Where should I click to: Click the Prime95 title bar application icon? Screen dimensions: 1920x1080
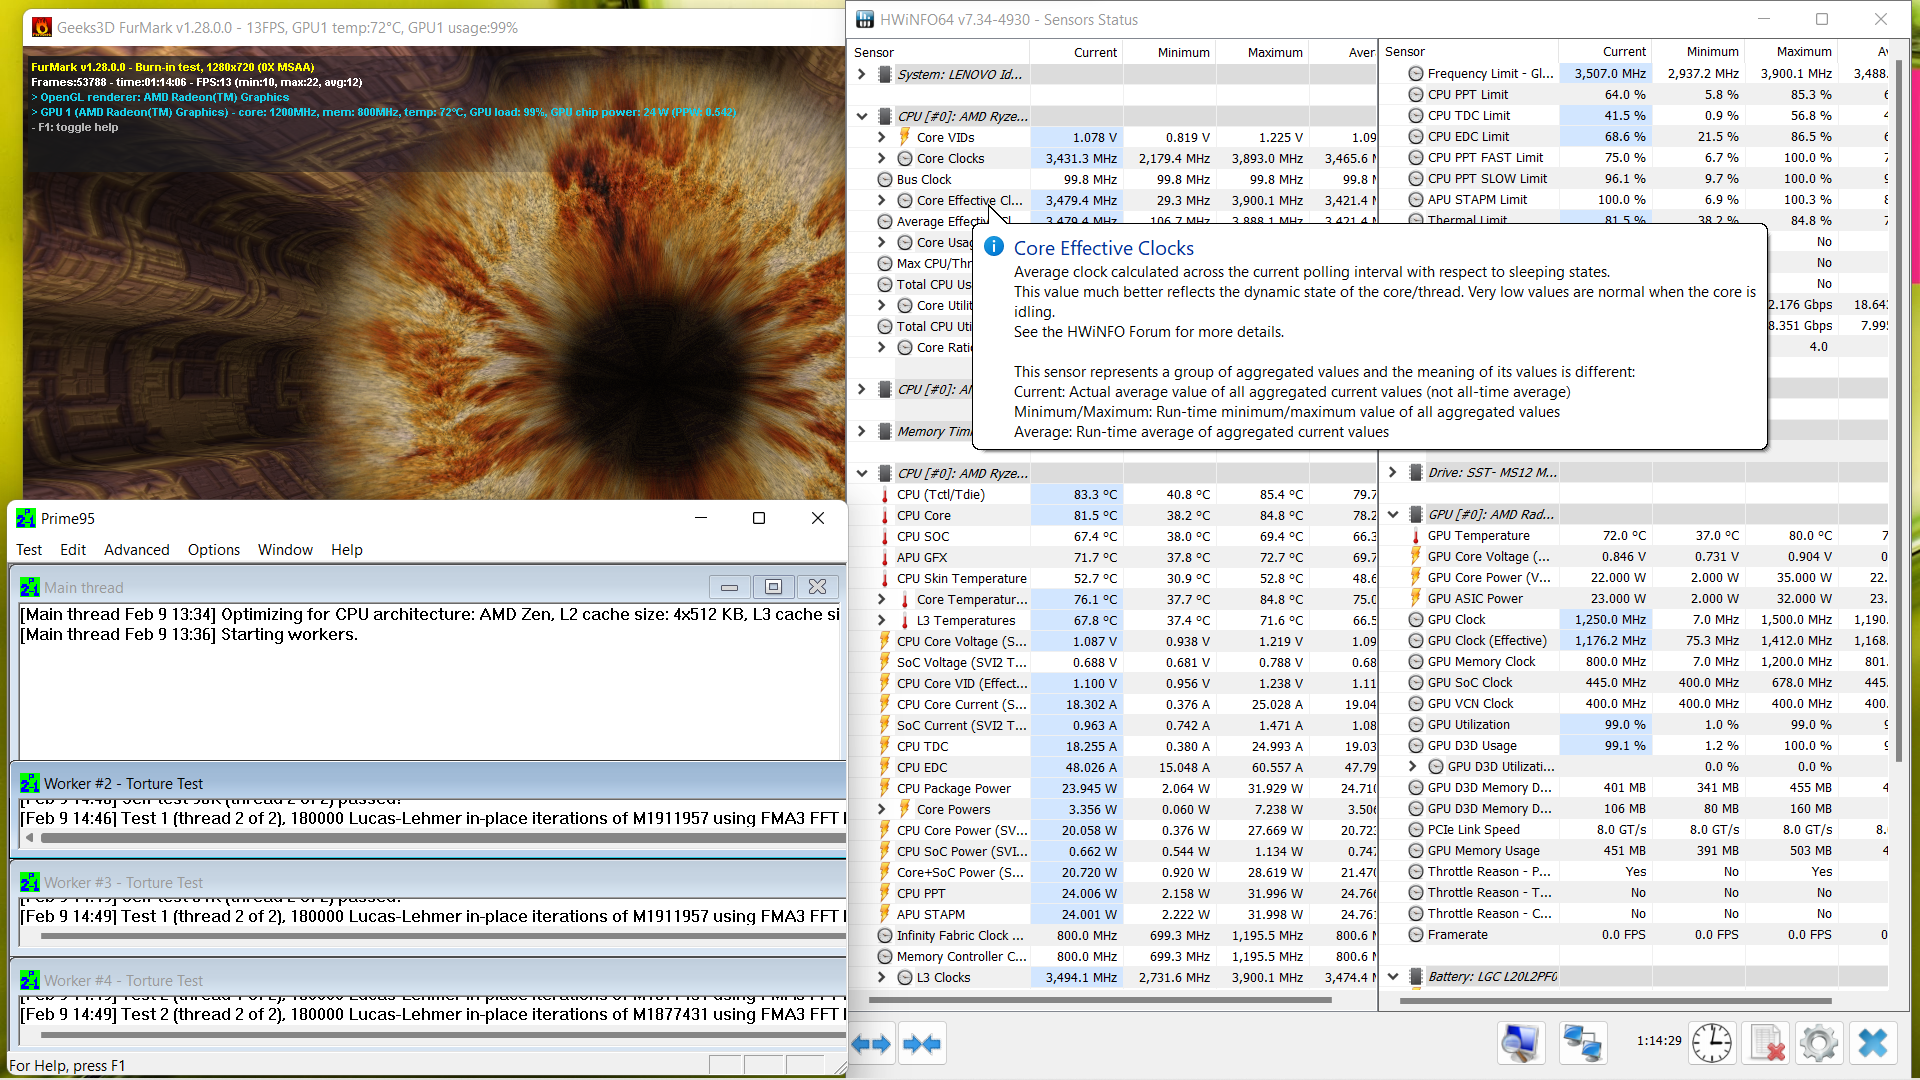25,518
